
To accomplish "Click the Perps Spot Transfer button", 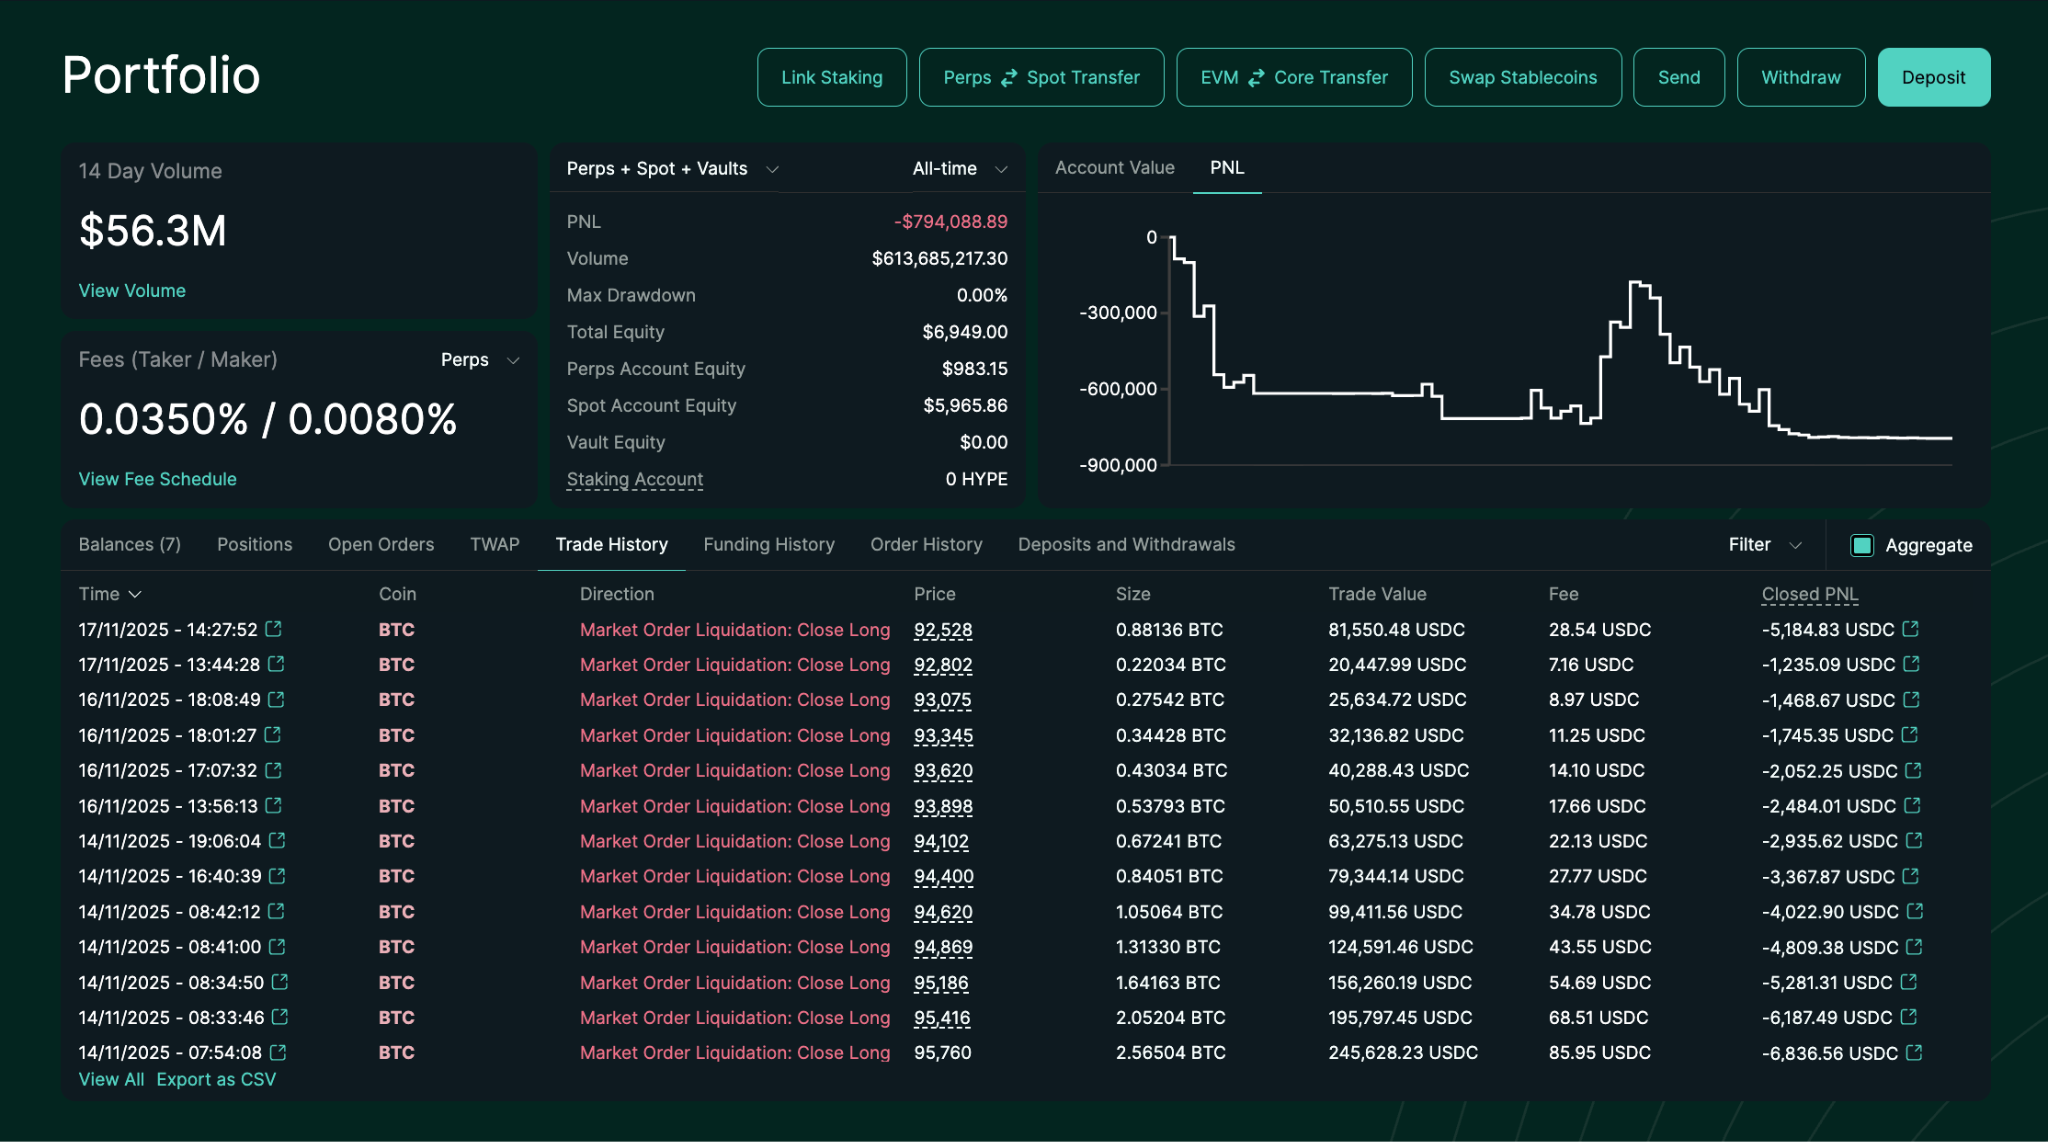I will click(1040, 78).
